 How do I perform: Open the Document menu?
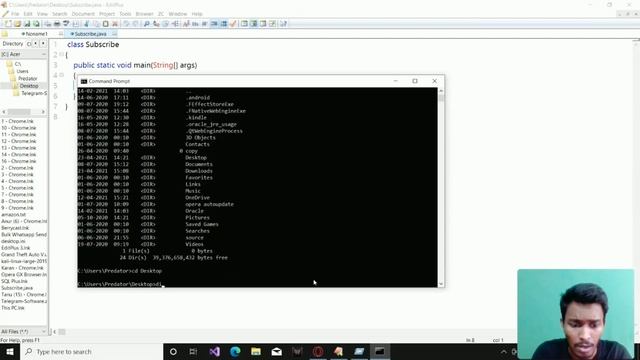83,14
